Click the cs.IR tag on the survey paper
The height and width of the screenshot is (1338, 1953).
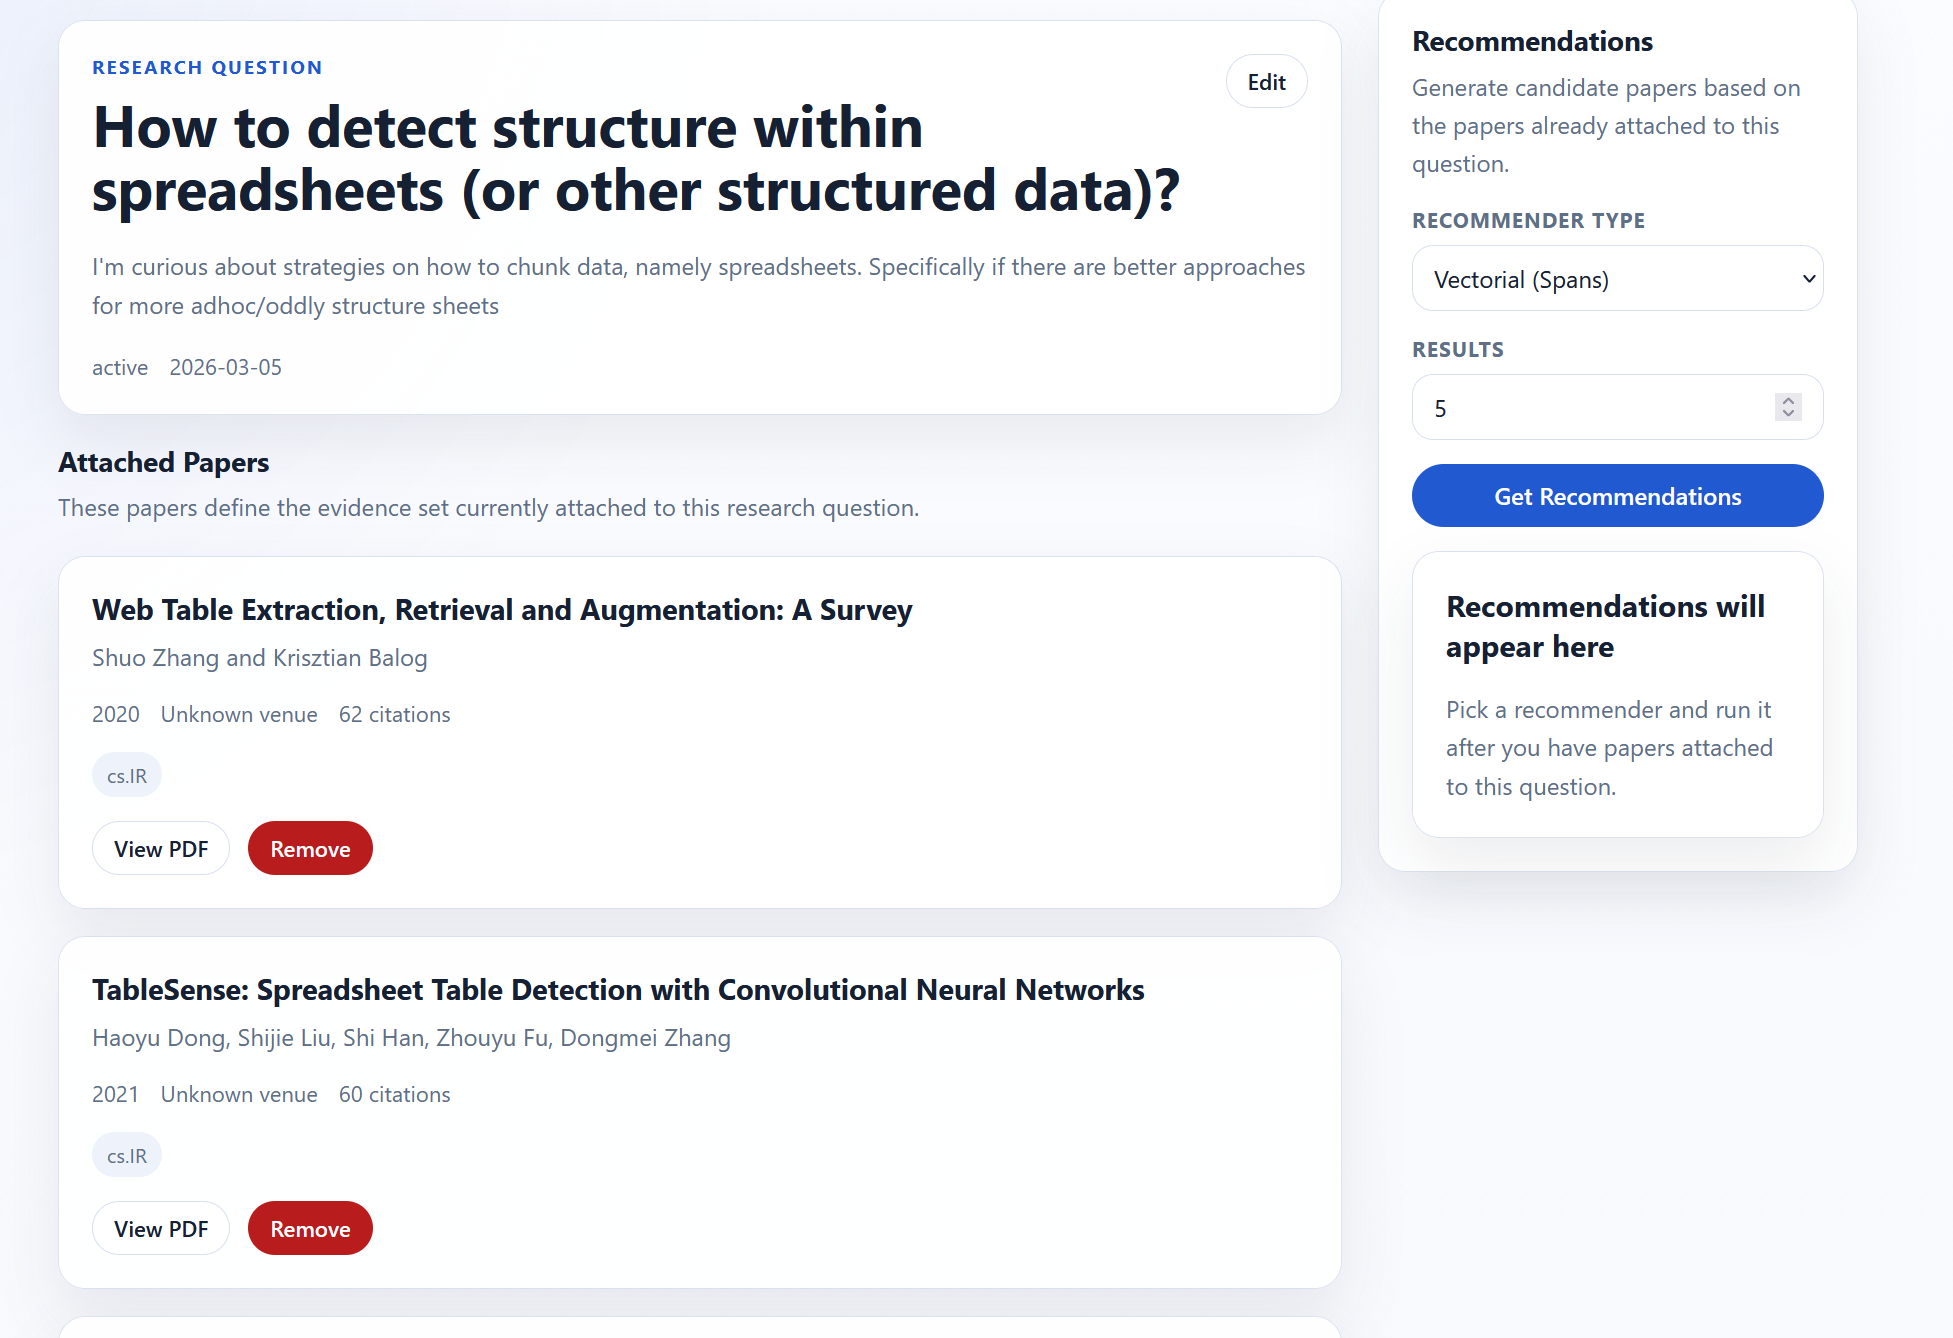126,774
